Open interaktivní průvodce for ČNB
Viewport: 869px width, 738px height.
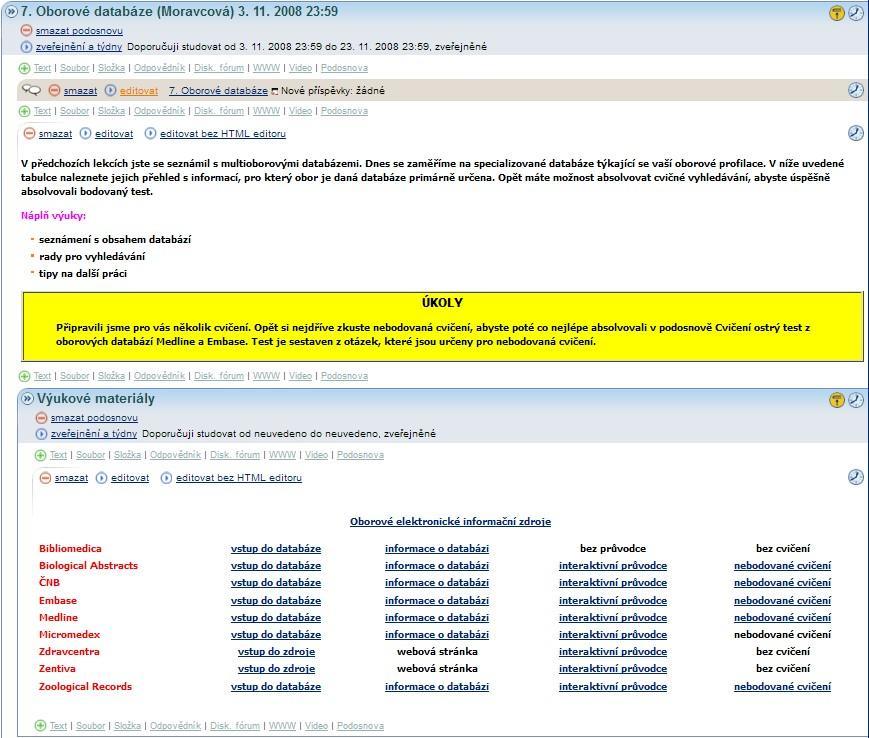coord(613,583)
